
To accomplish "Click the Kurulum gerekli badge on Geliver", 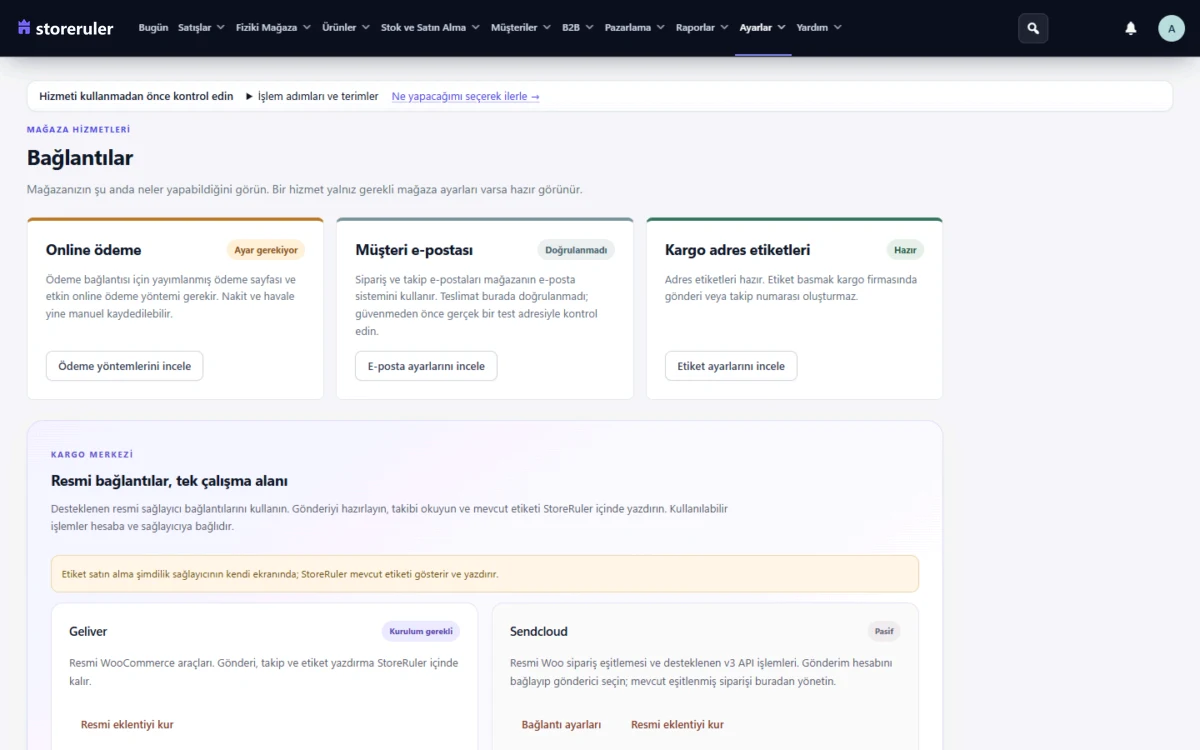I will coord(421,631).
